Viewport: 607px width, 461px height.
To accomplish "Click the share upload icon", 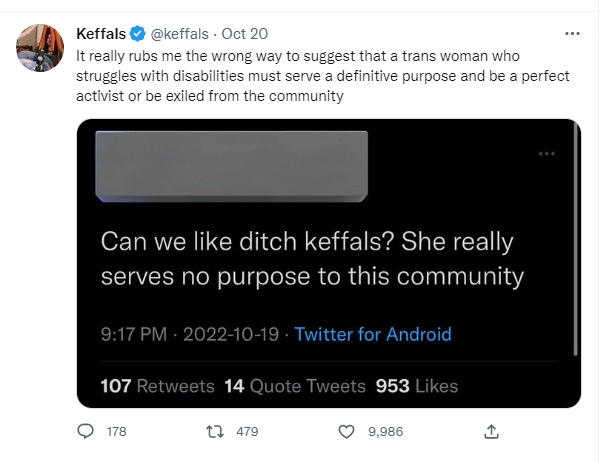I will click(x=491, y=432).
